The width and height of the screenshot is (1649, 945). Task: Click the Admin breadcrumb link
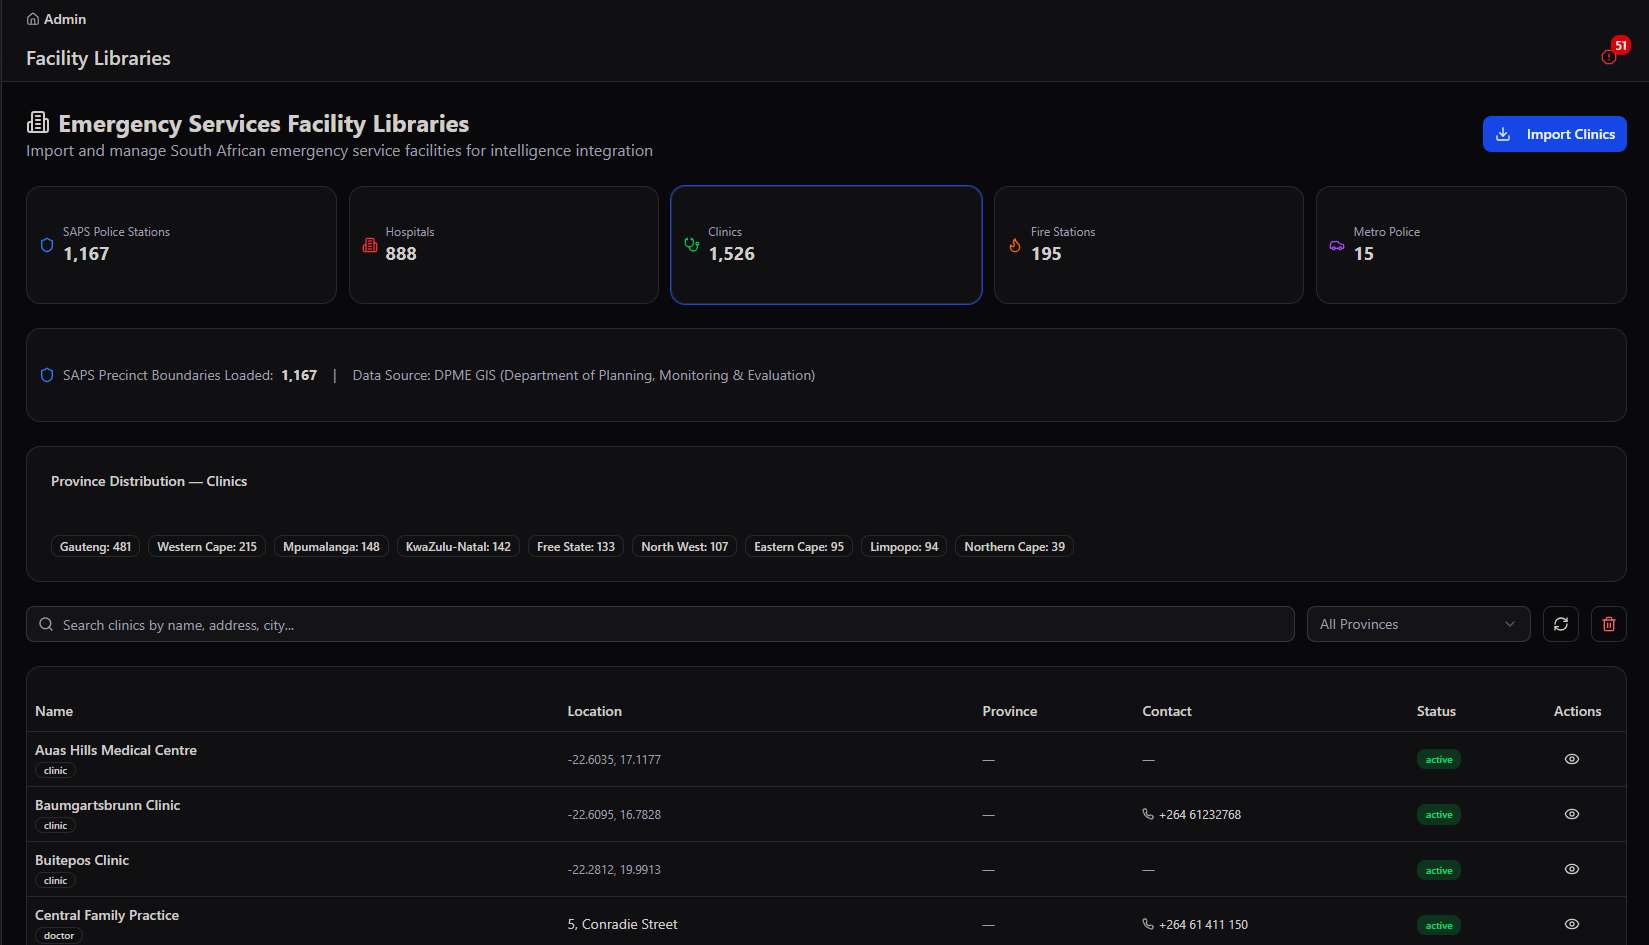(65, 19)
